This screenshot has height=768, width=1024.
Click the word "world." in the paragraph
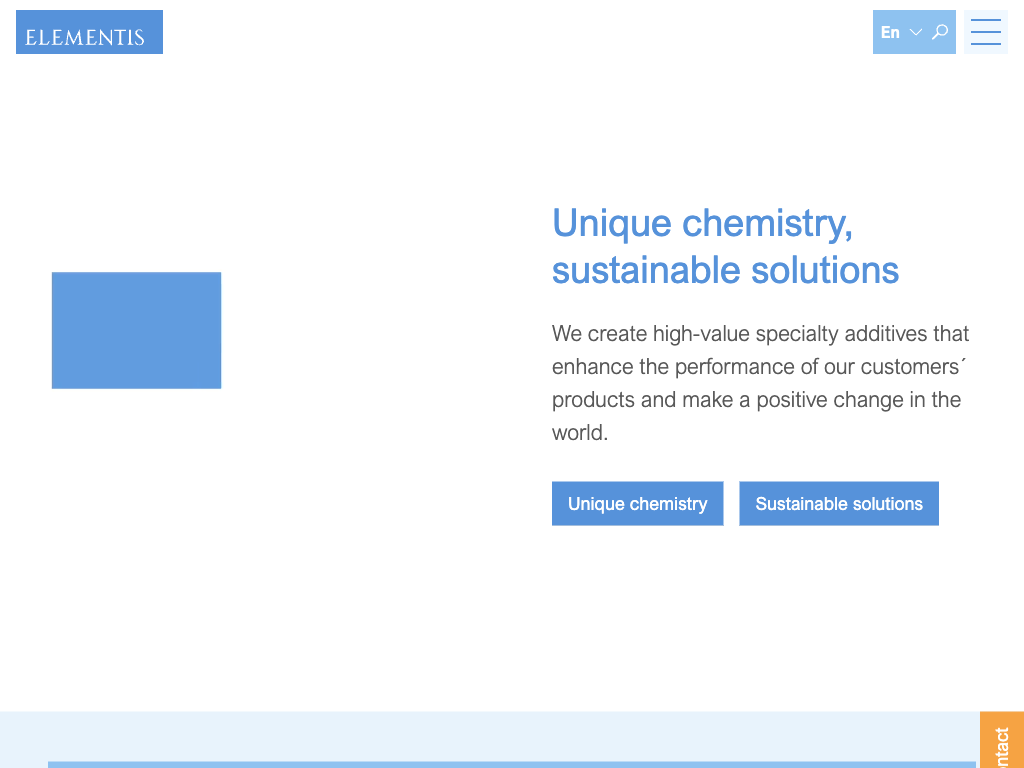click(x=580, y=433)
